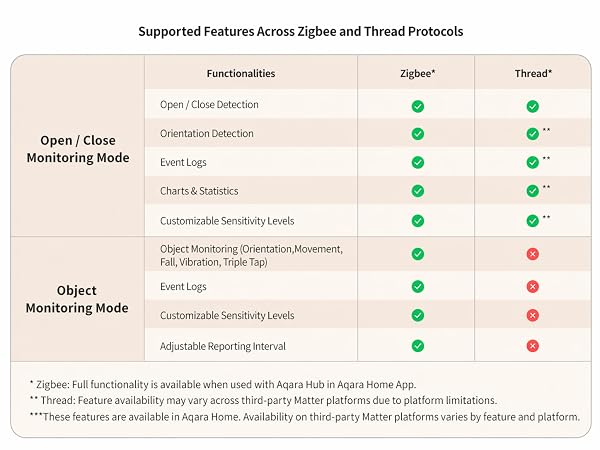Click Thread red cross for Object Monitoring Customizable Sensitivity
Viewport: 600px width, 450px height.
pyautogui.click(x=532, y=315)
